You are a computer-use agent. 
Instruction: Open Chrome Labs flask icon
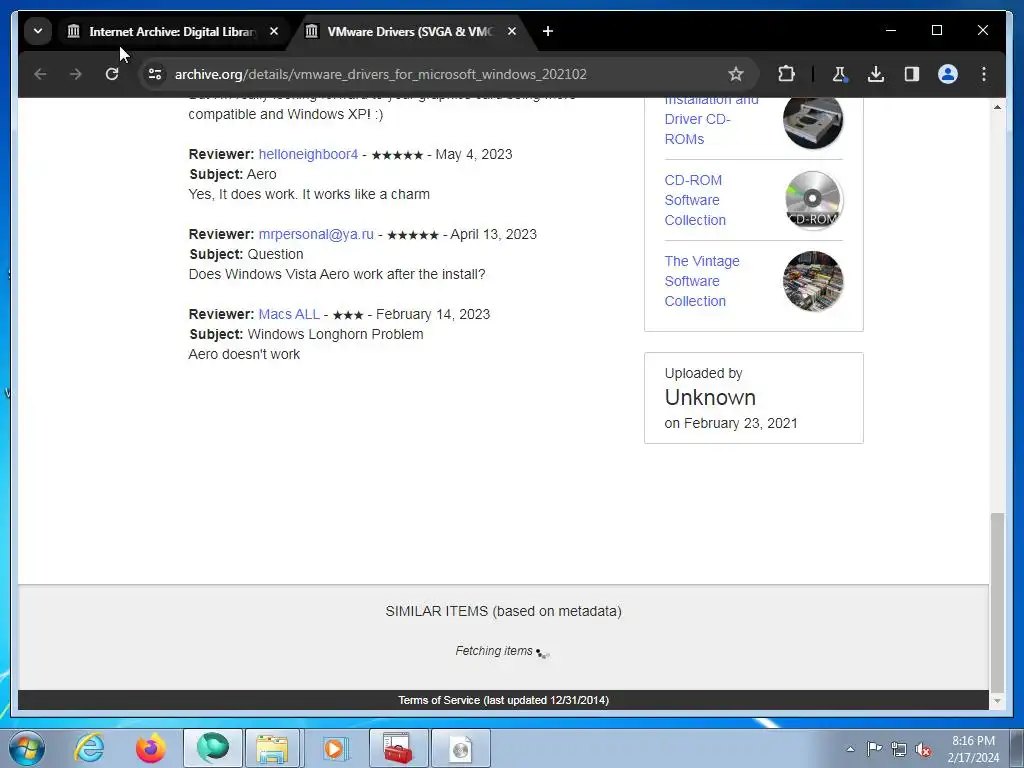[840, 74]
